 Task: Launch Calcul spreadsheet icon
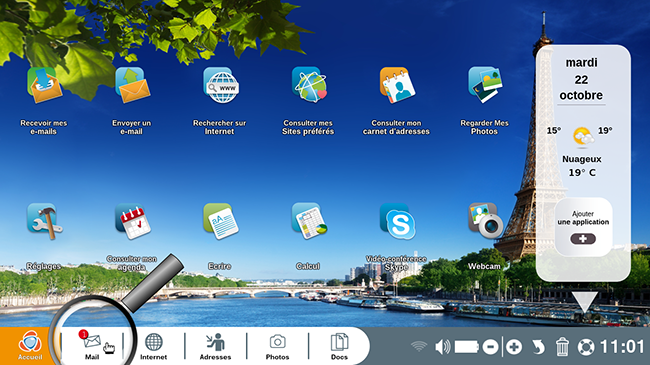[x=309, y=221]
